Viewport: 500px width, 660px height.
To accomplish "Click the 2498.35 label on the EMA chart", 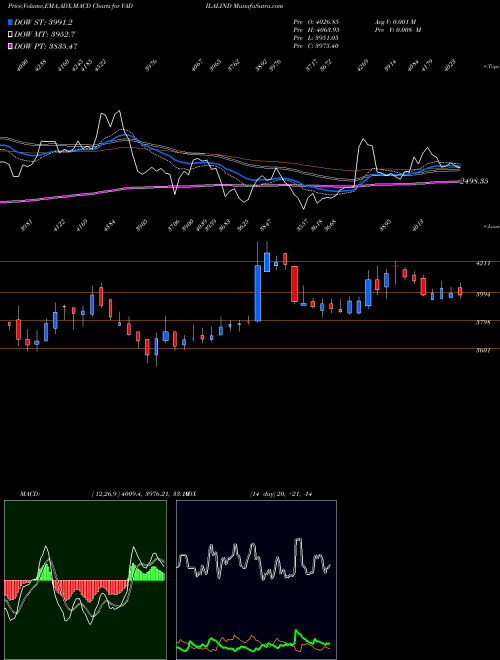I will point(474,181).
